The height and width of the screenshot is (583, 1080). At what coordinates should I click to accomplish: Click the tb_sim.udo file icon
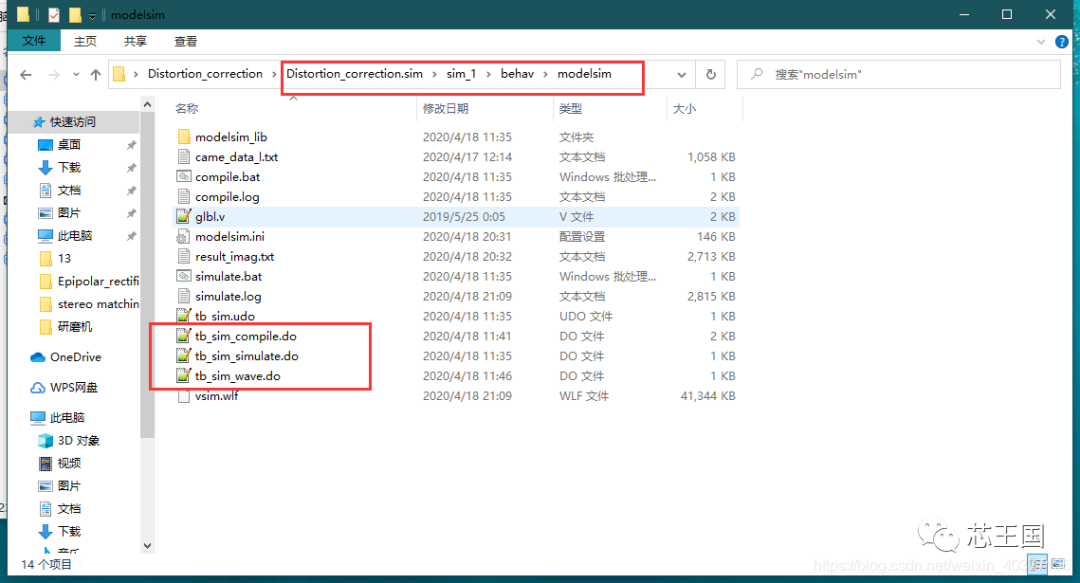point(184,316)
